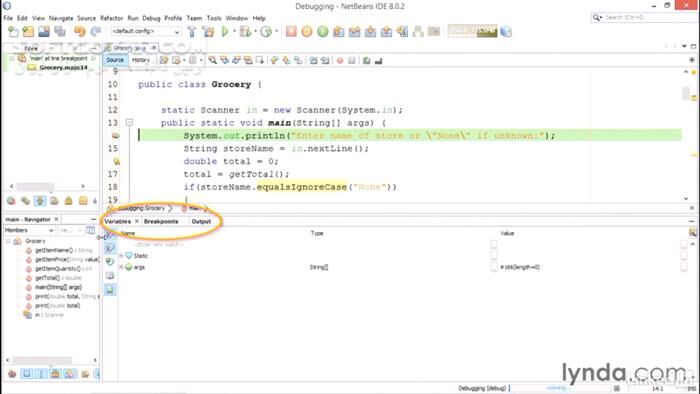Toggle show fields filter in Navigator bottom
Viewport: 700px width, 394px height.
[x=26, y=373]
